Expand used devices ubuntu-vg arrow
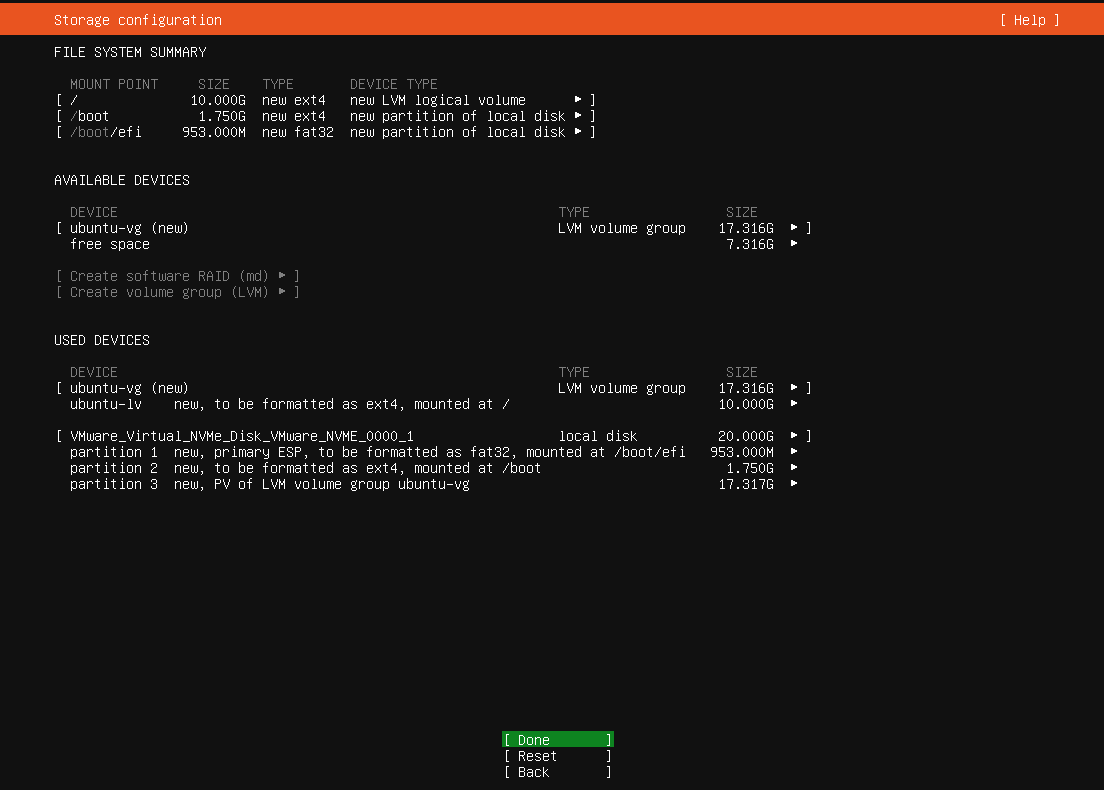The image size is (1104, 790). (794, 387)
